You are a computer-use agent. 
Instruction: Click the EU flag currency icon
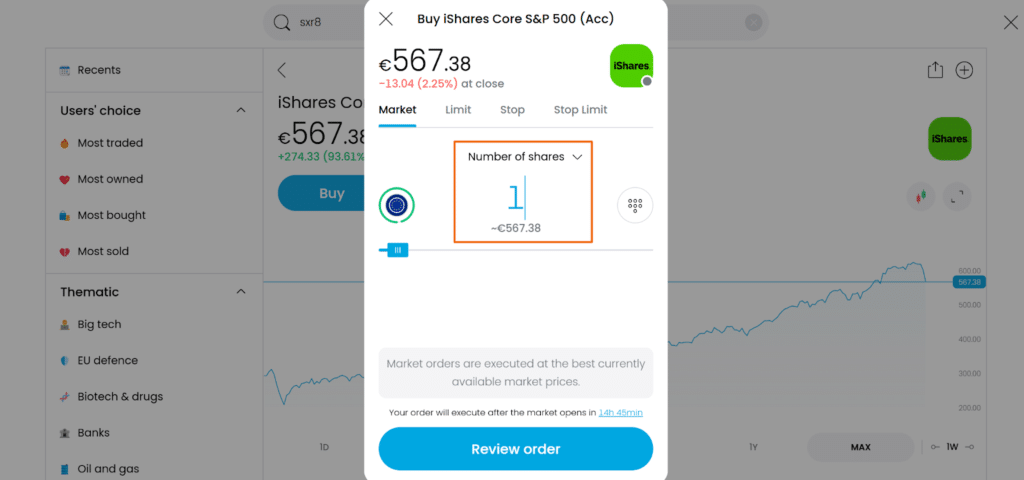tap(397, 205)
